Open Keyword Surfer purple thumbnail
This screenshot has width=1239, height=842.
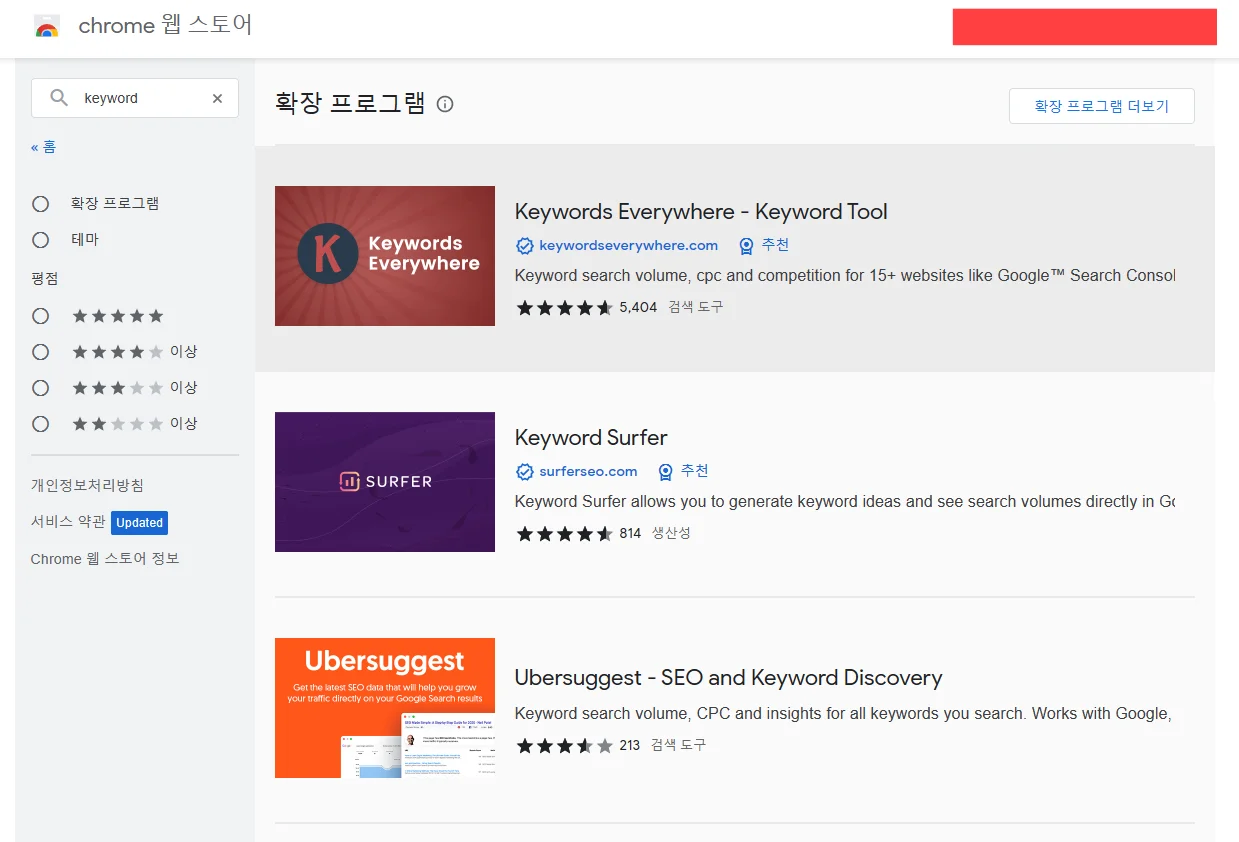385,482
